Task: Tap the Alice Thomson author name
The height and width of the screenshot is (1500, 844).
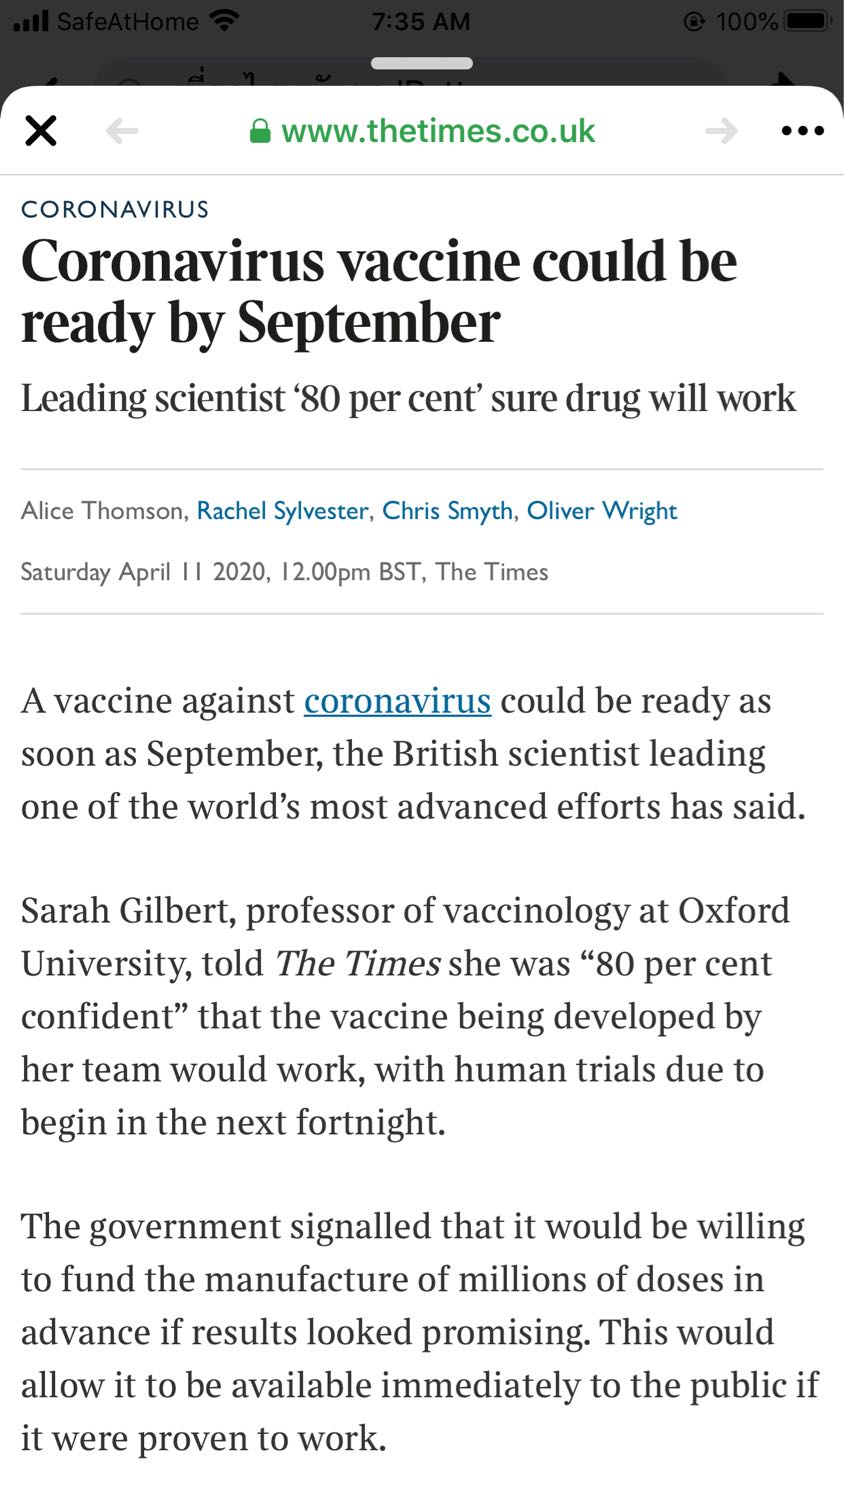Action: point(101,511)
